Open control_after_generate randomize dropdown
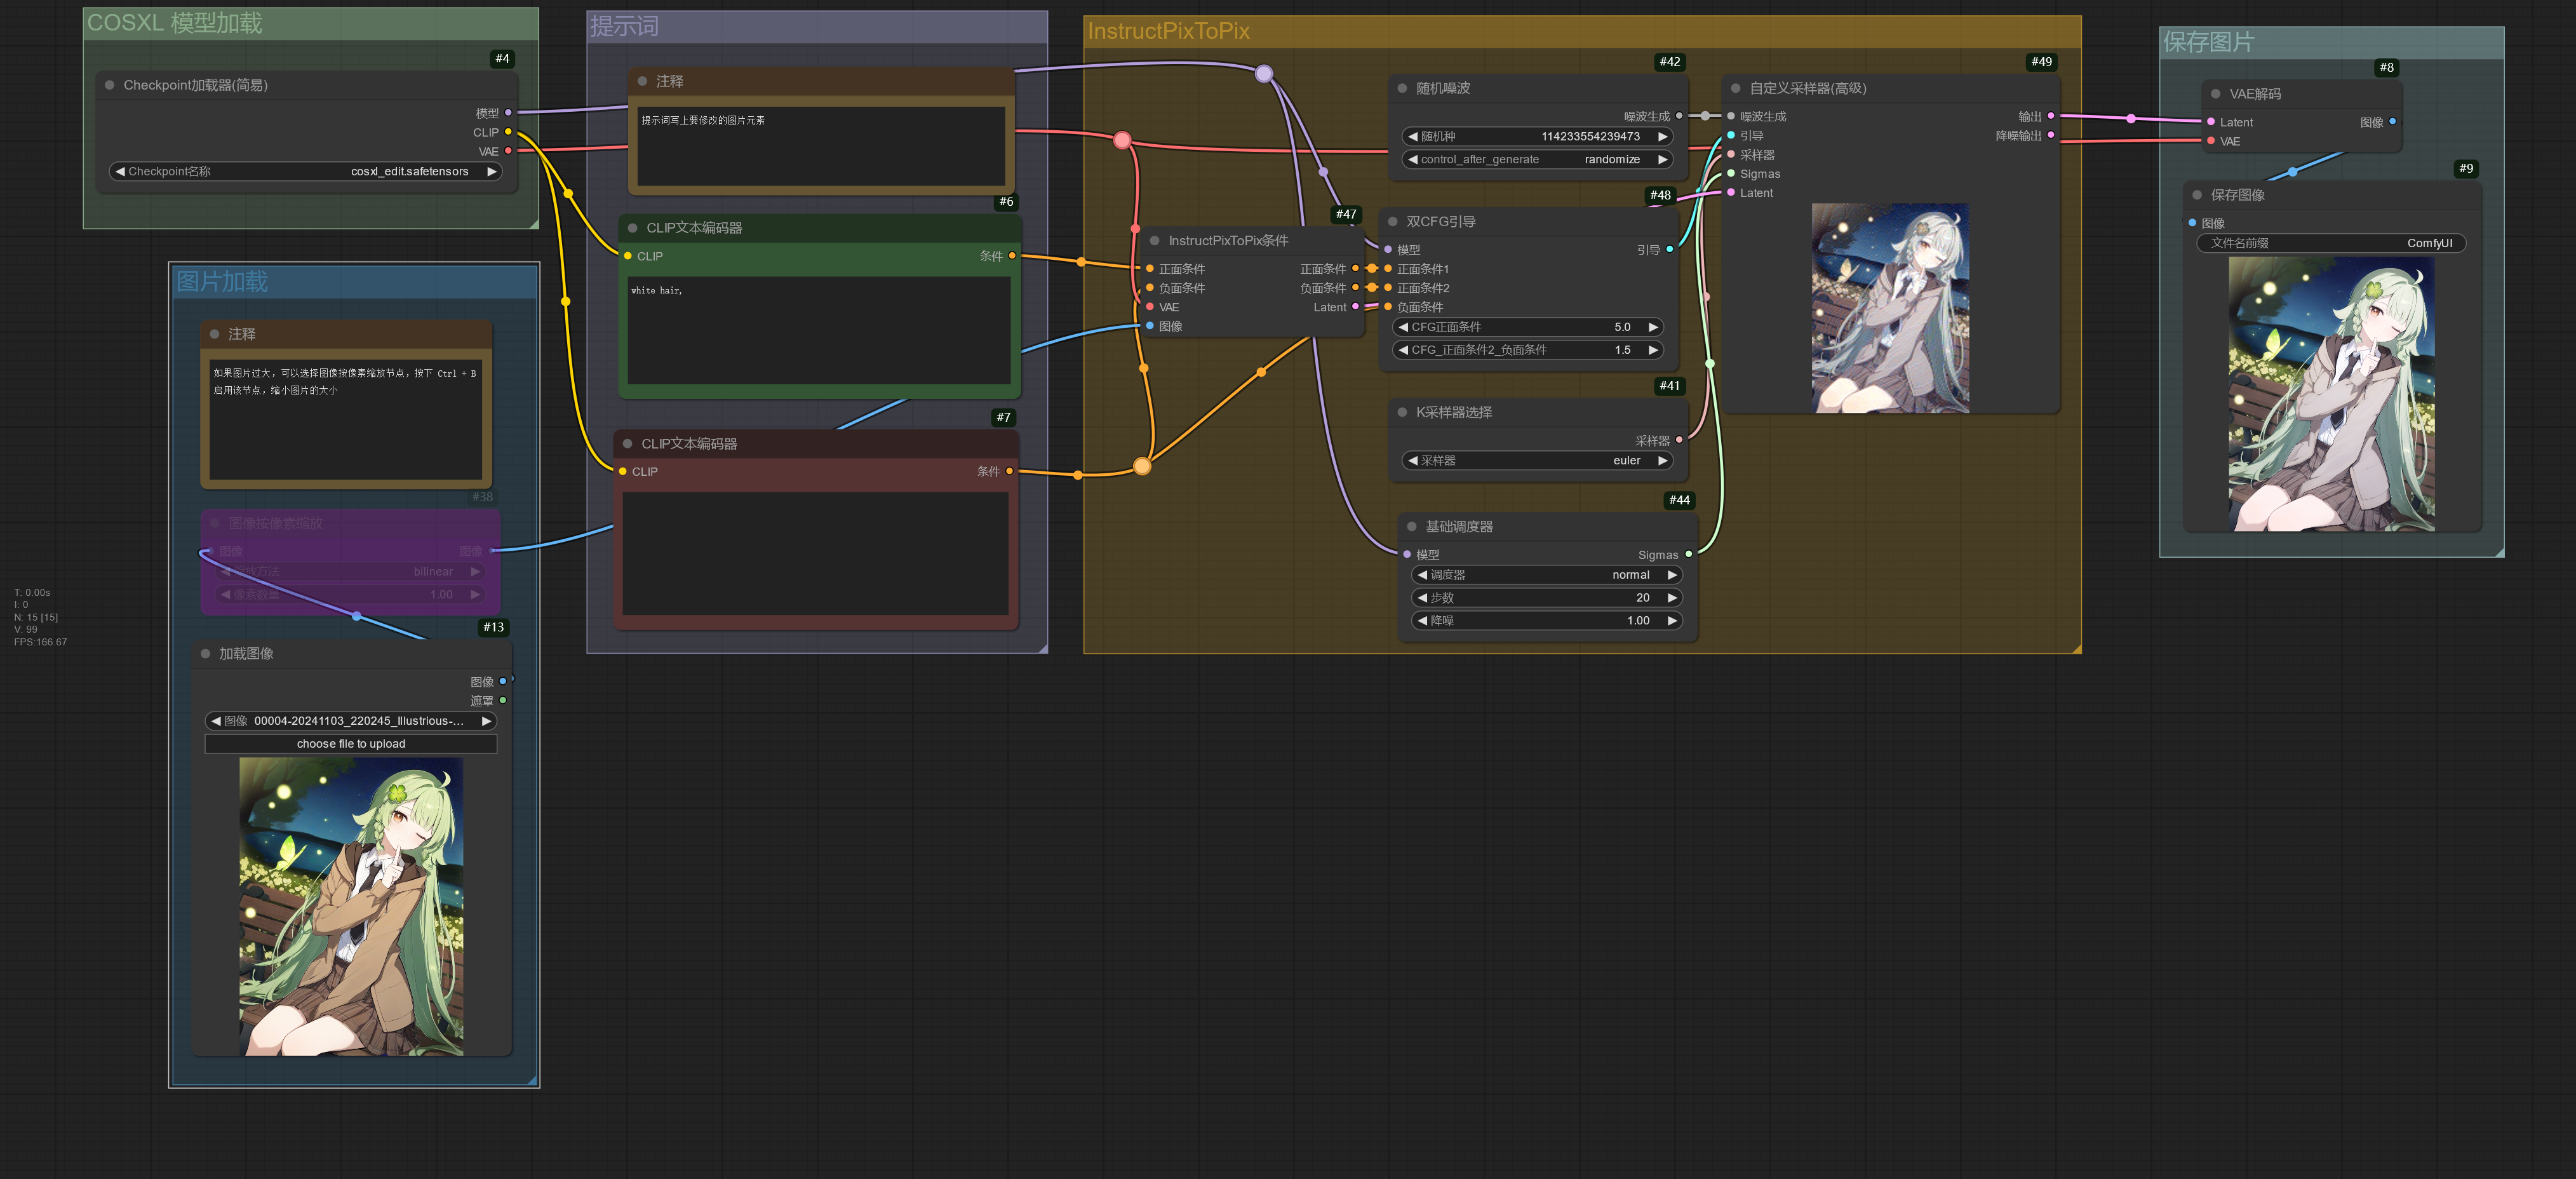This screenshot has height=1179, width=2576. pos(1537,160)
